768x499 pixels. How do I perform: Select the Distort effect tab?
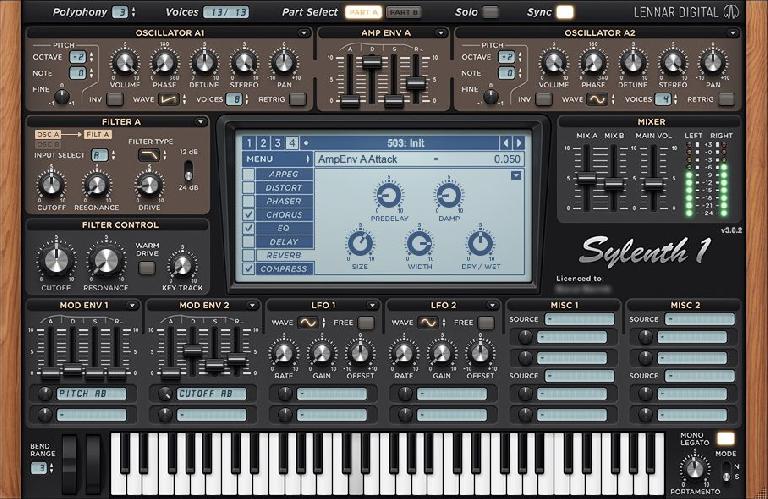[284, 188]
